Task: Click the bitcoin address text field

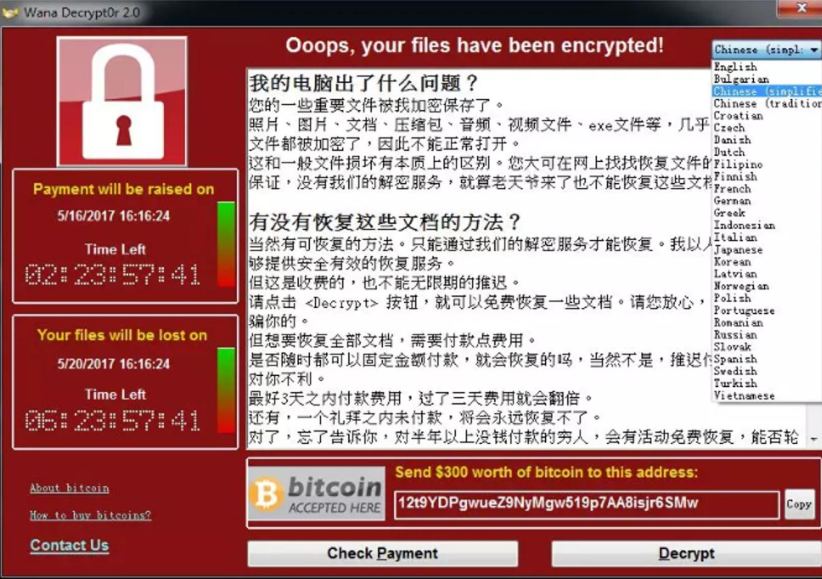Action: click(x=587, y=504)
